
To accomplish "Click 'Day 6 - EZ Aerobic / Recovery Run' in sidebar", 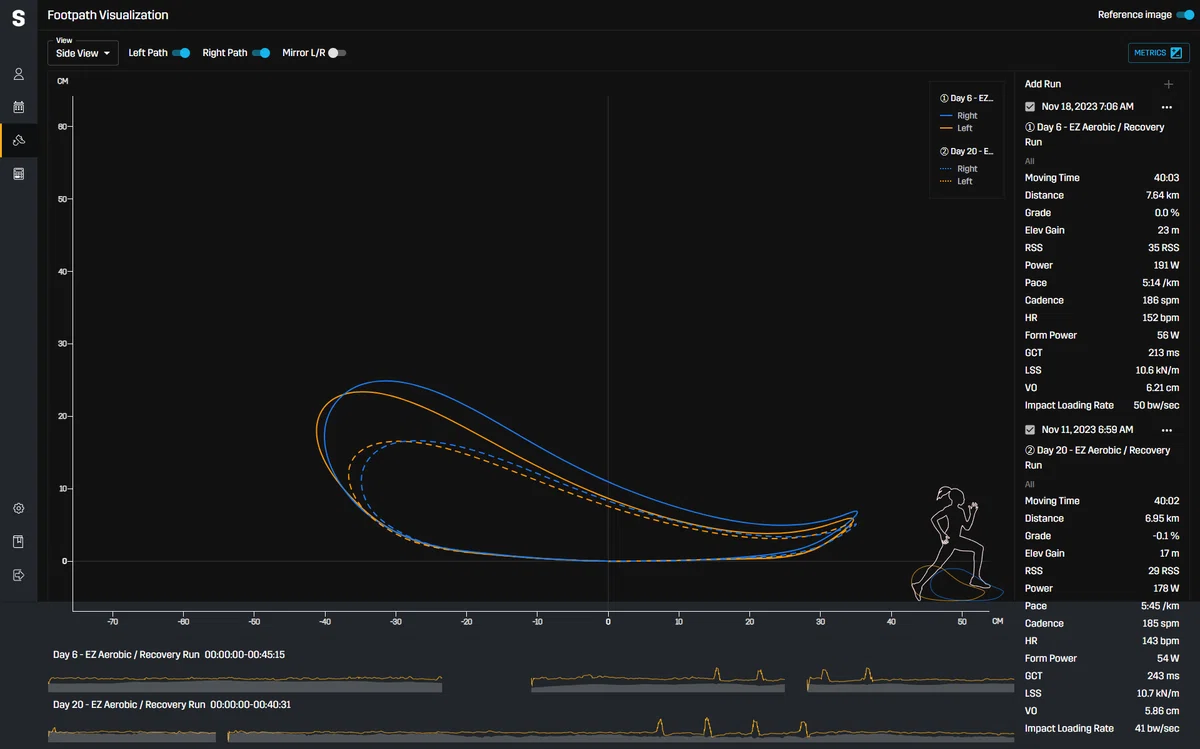I will coord(1097,135).
